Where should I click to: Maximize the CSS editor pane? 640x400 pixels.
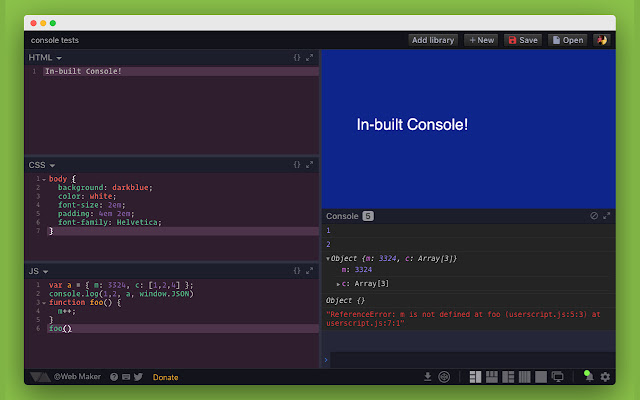310,164
